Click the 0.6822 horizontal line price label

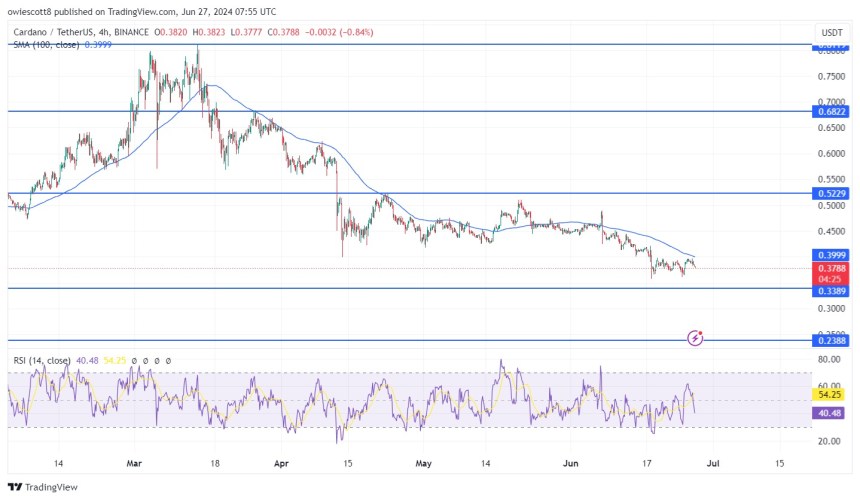[833, 113]
